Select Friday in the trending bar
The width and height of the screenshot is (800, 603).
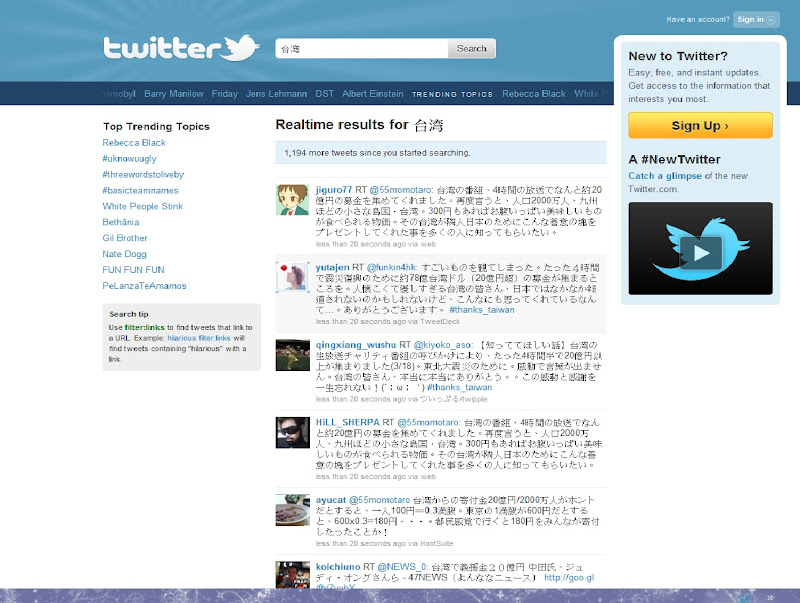[x=224, y=94]
